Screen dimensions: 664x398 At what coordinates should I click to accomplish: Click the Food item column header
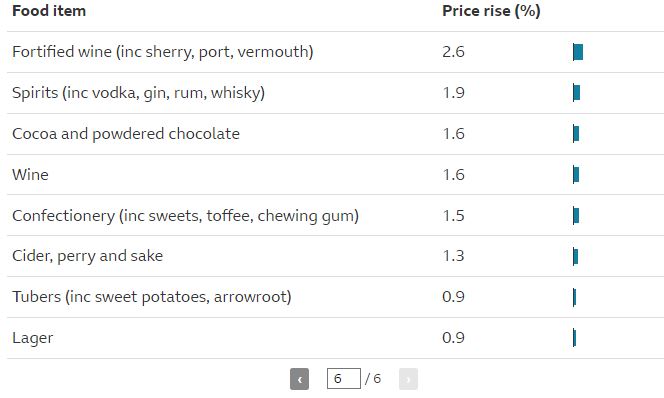[x=49, y=11]
